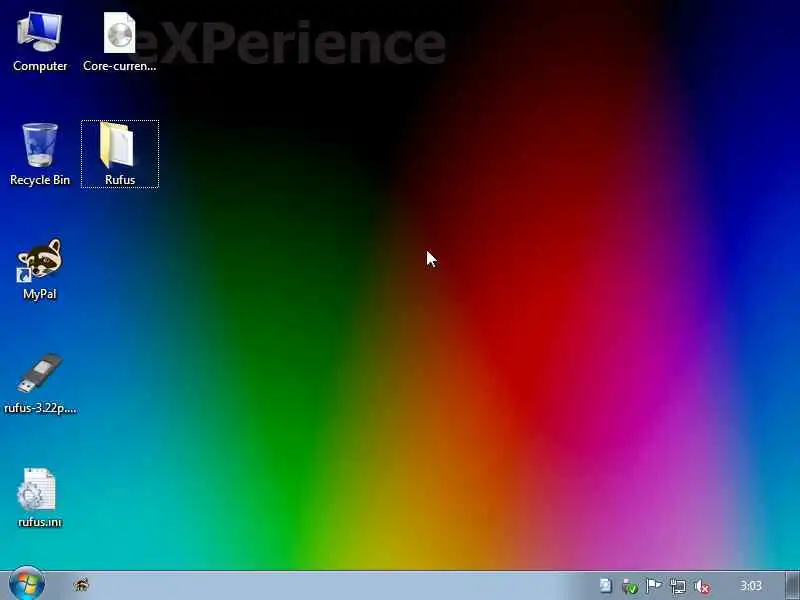Select the Rufus folder on the desktop
Screen dimensions: 800x600
pyautogui.click(x=119, y=154)
